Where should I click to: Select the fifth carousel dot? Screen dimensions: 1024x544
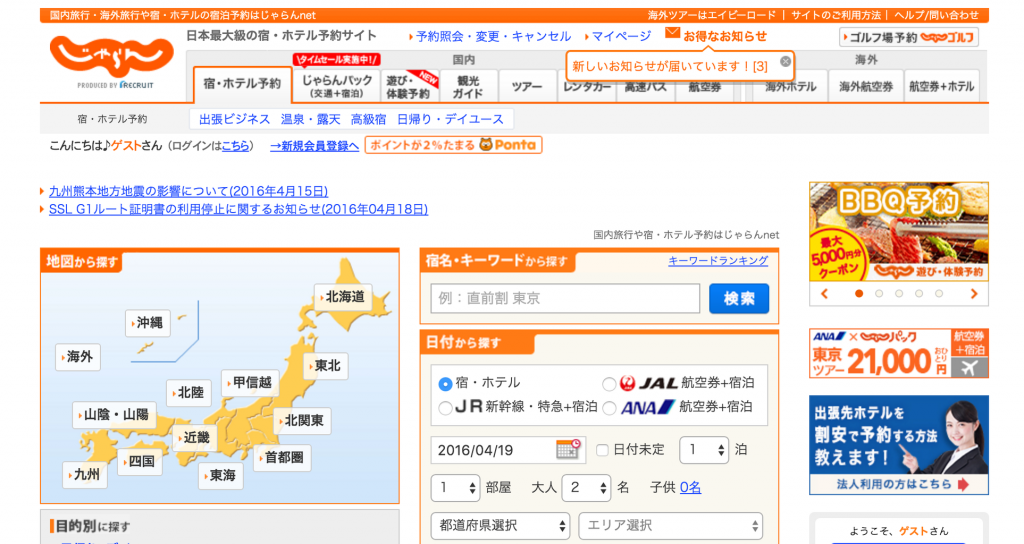pos(938,294)
